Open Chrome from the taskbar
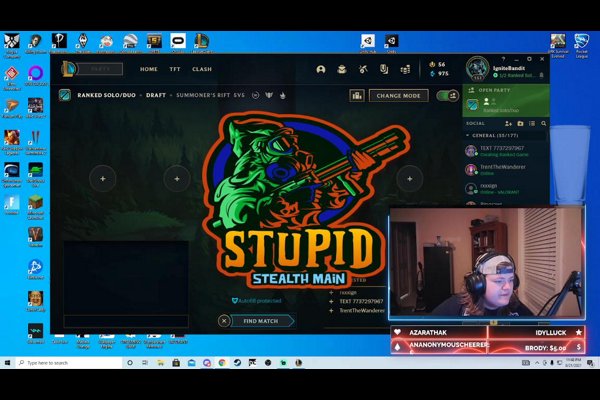This screenshot has height=400, width=600. (x=222, y=362)
